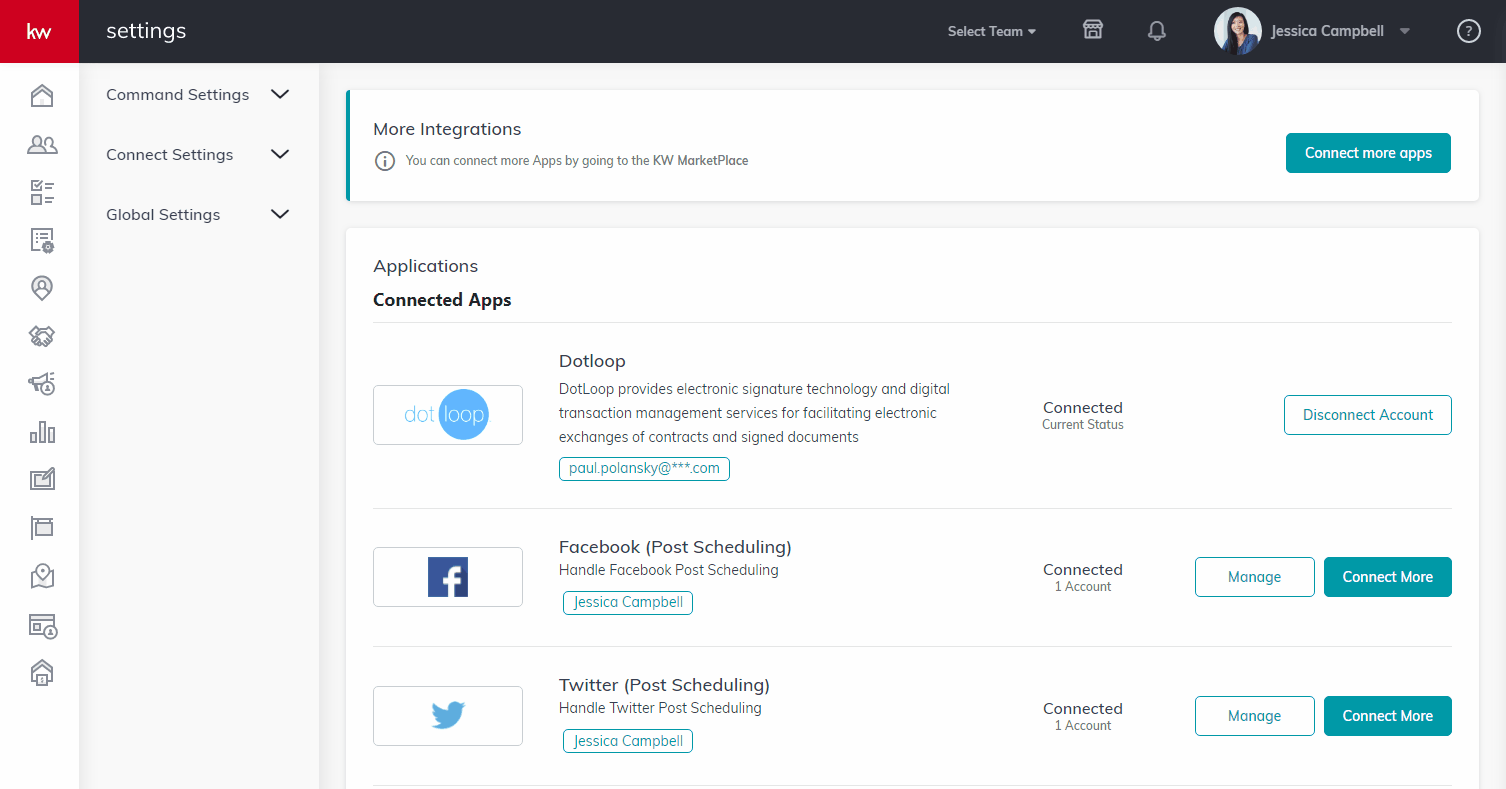Viewport: 1506px width, 789px height.
Task: Open the KW home dashboard icon
Action: [41, 95]
